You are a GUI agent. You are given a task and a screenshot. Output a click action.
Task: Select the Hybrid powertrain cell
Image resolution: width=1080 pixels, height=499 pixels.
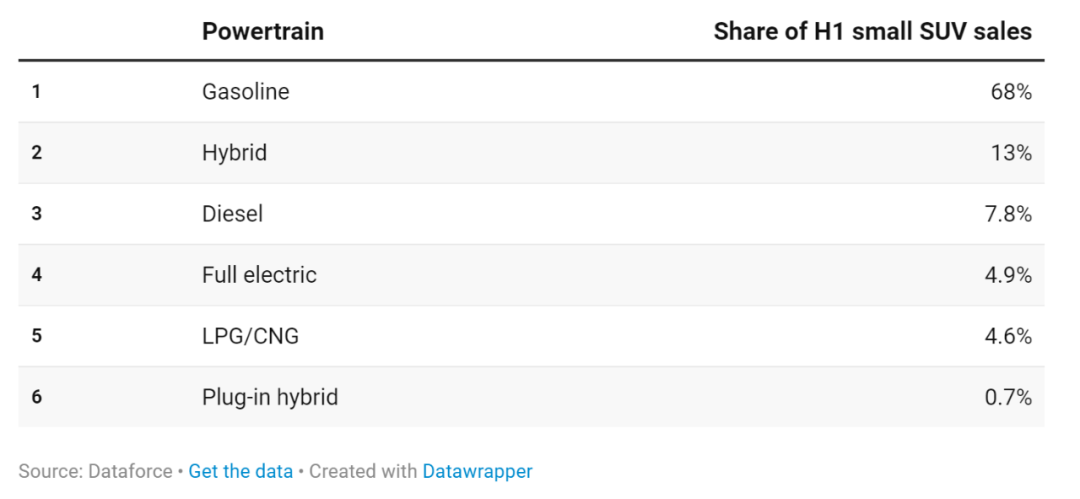coord(234,153)
